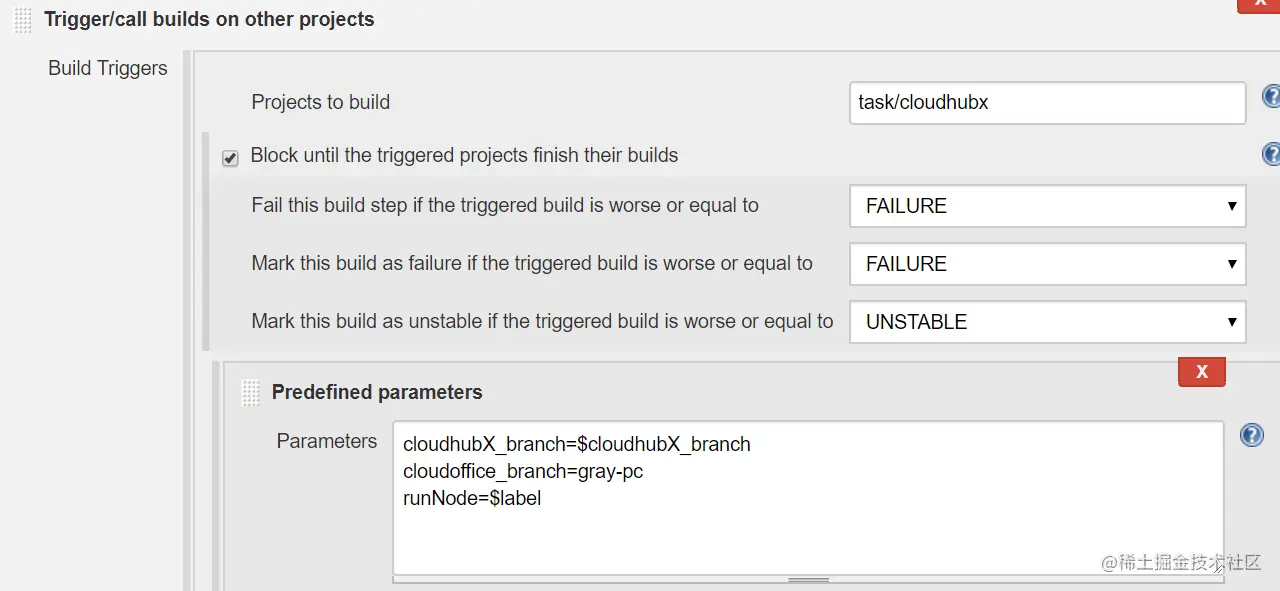Click the Parameters field label

(327, 441)
